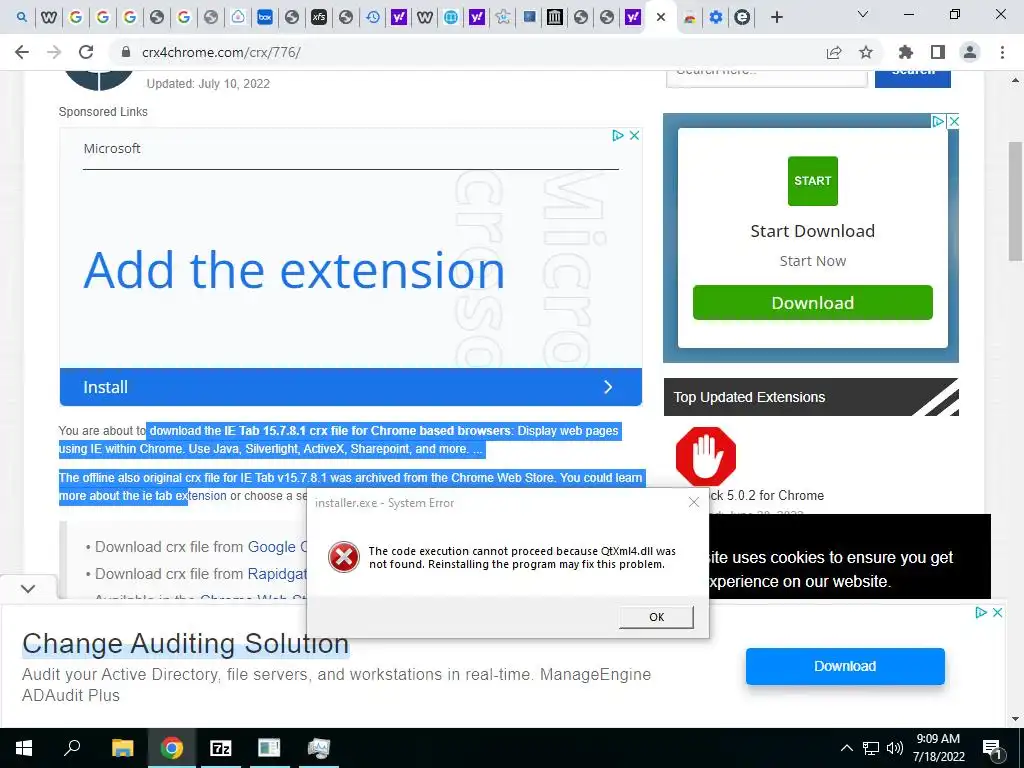Open Windows taskbar search

tap(72, 748)
